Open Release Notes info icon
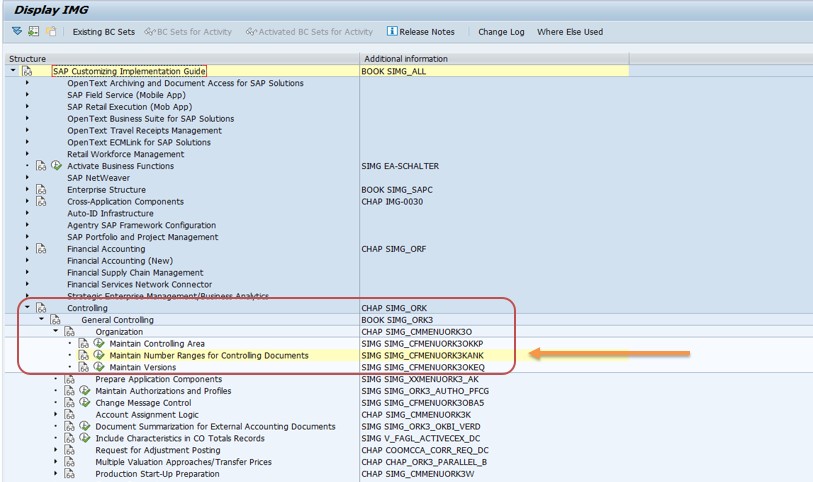The width and height of the screenshot is (813, 482). [392, 31]
